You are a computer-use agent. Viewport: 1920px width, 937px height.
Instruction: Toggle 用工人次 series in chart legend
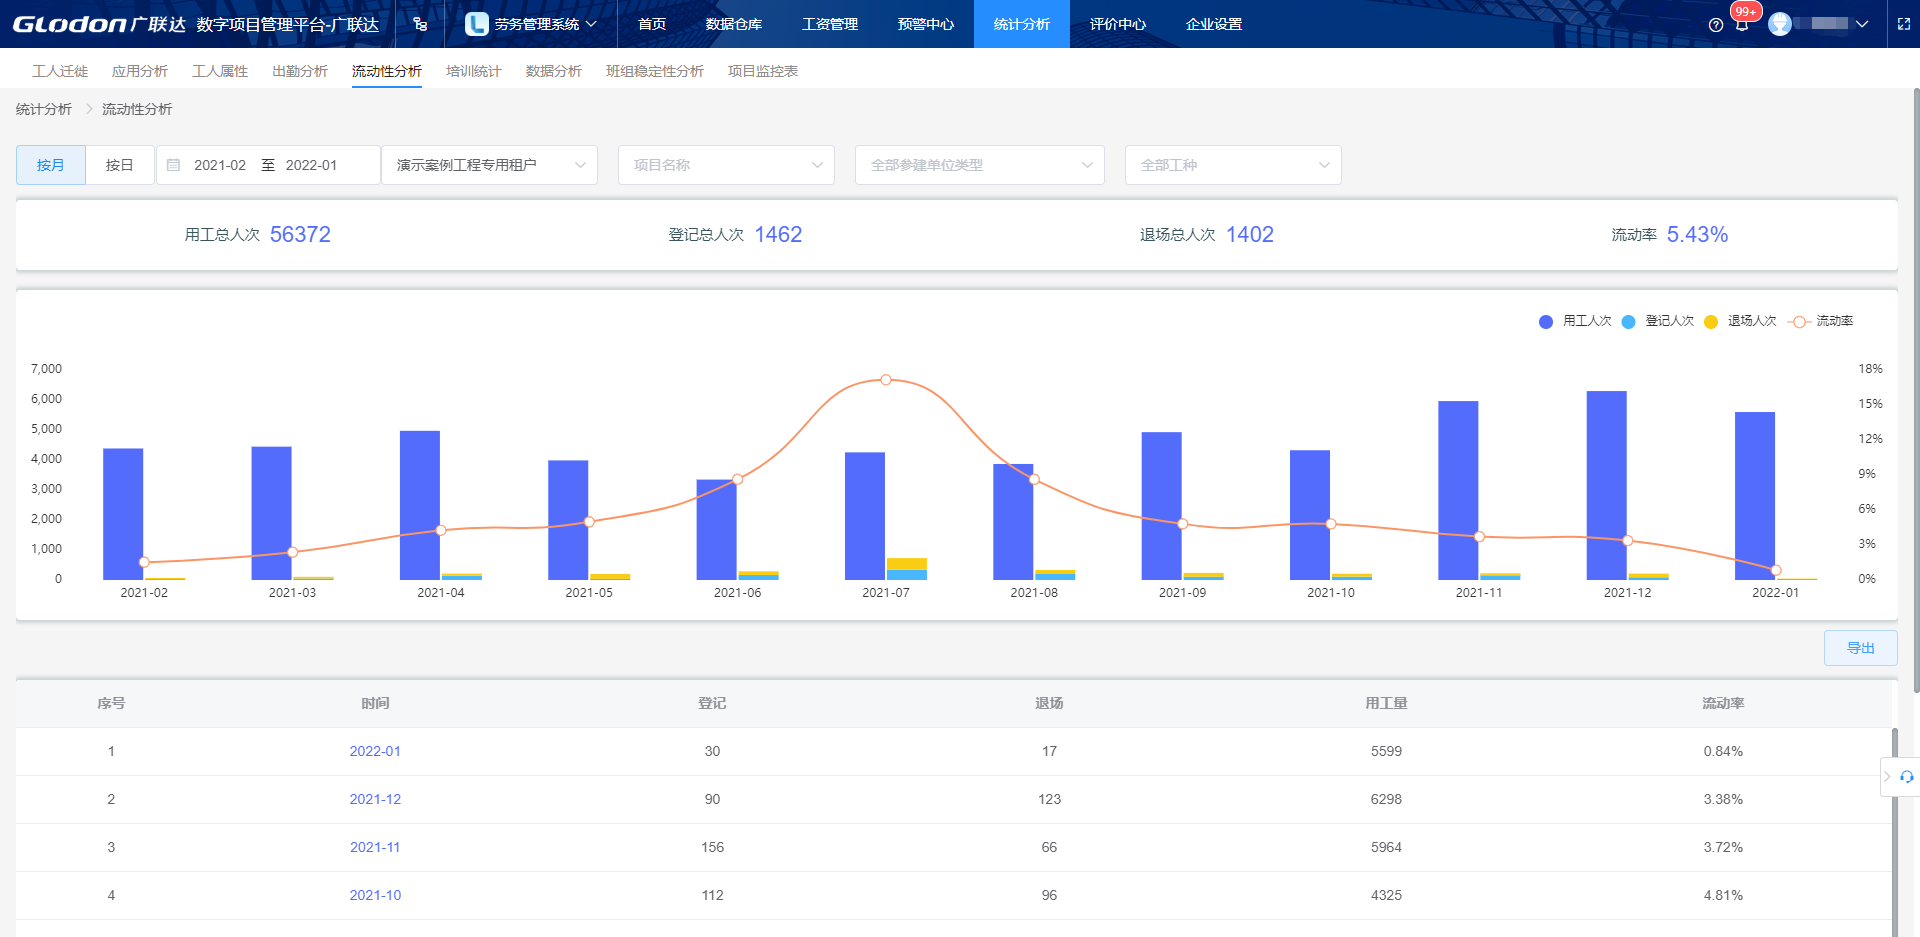click(1576, 321)
